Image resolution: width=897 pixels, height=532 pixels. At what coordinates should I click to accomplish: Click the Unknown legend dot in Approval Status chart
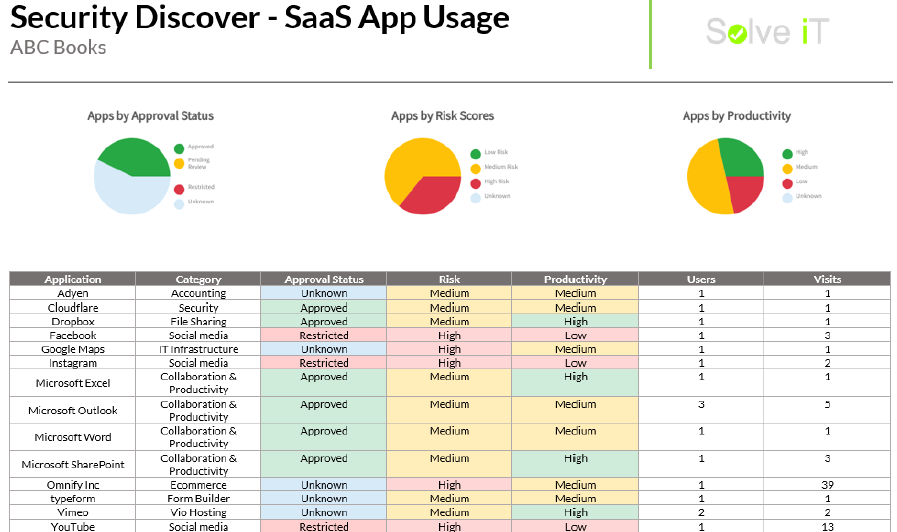tap(179, 204)
